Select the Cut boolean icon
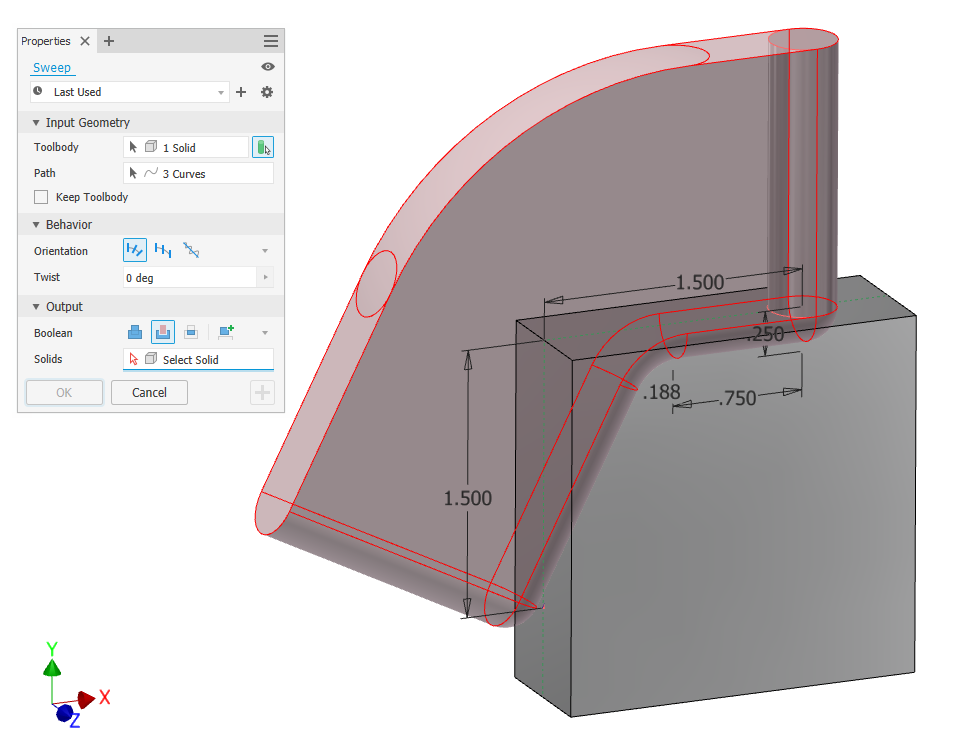 pyautogui.click(x=163, y=332)
